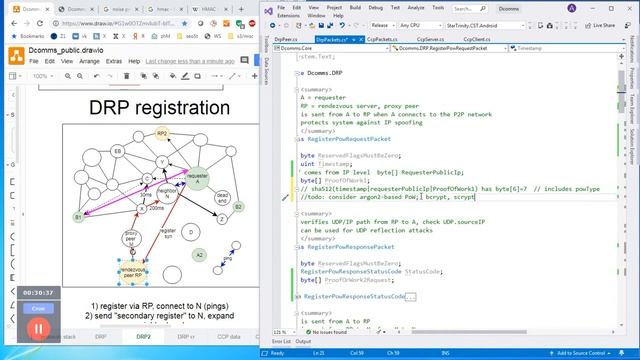Open draw.io comments speech bubble icon

244,60
